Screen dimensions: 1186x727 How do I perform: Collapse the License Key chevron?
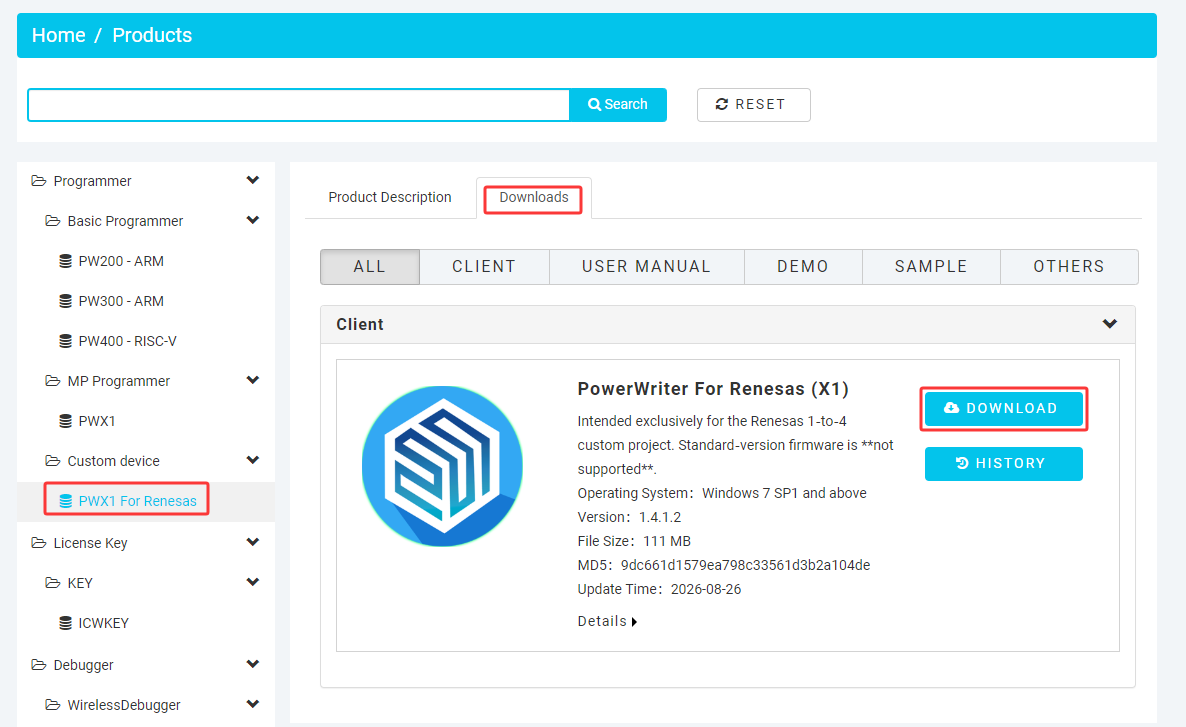pyautogui.click(x=253, y=542)
